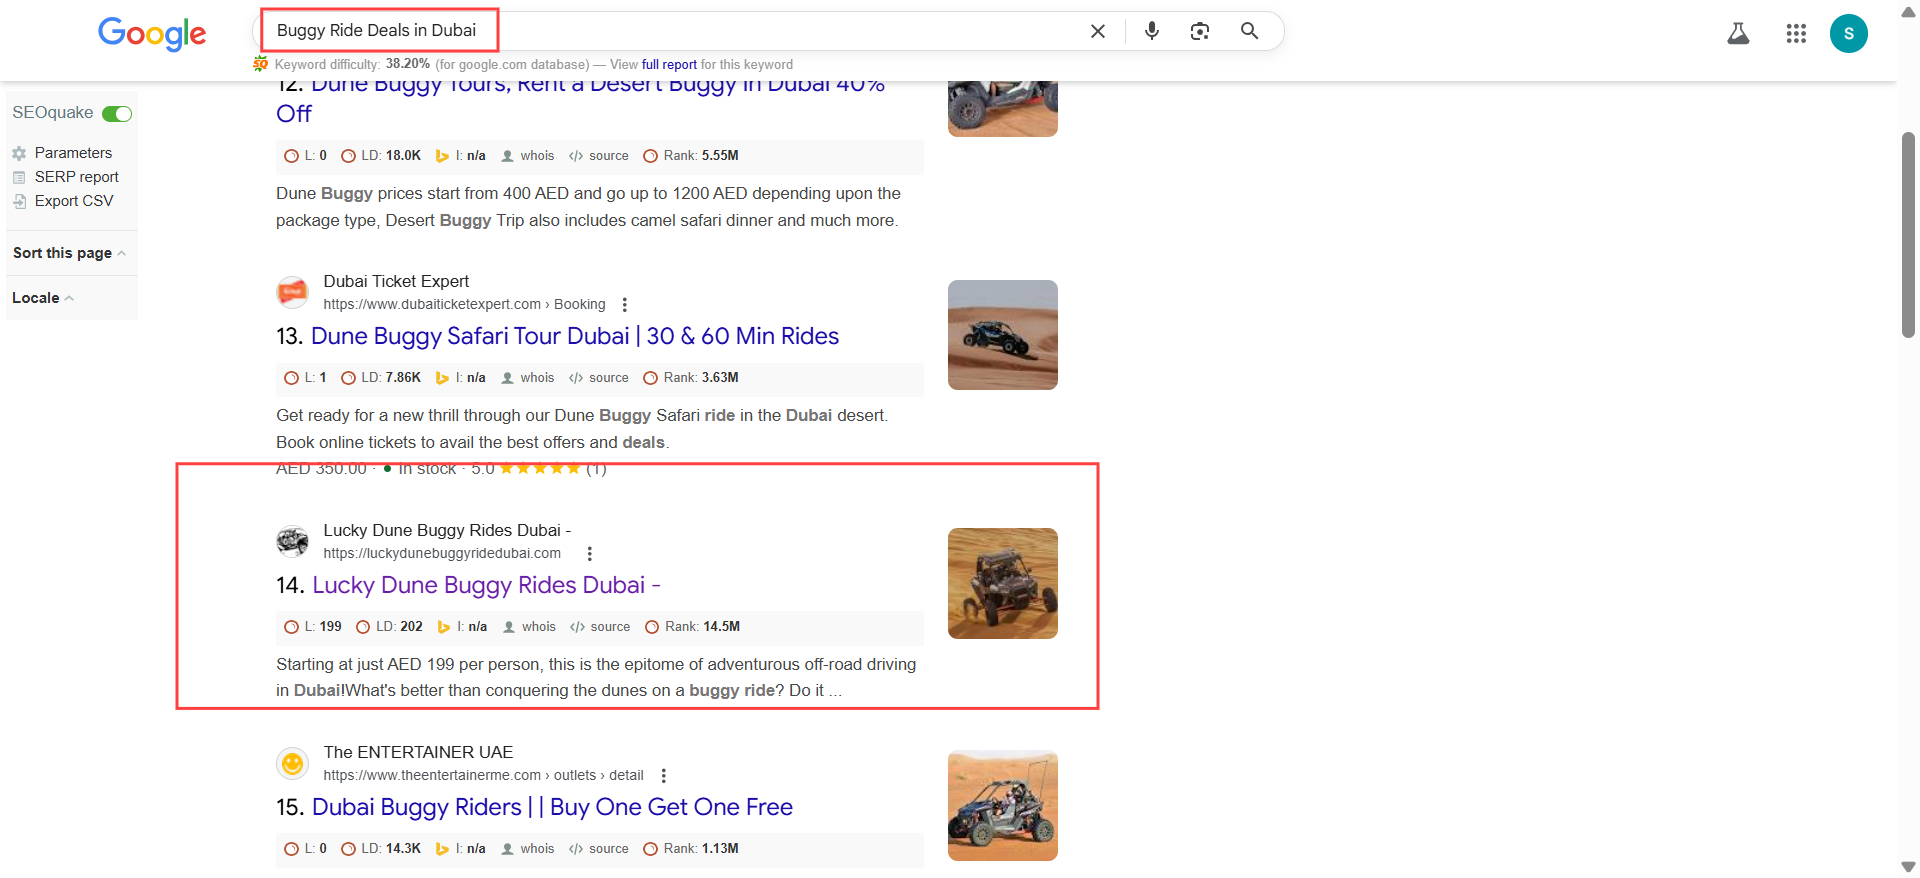The width and height of the screenshot is (1920, 878).
Task: Click Bing index icon in Dubai Ticket Expert row
Action: click(x=442, y=378)
